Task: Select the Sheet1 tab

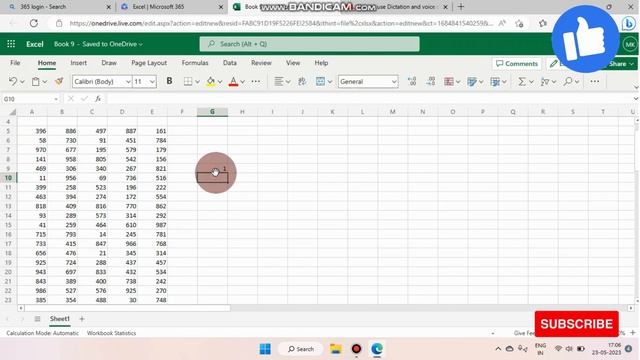Action: (60, 319)
